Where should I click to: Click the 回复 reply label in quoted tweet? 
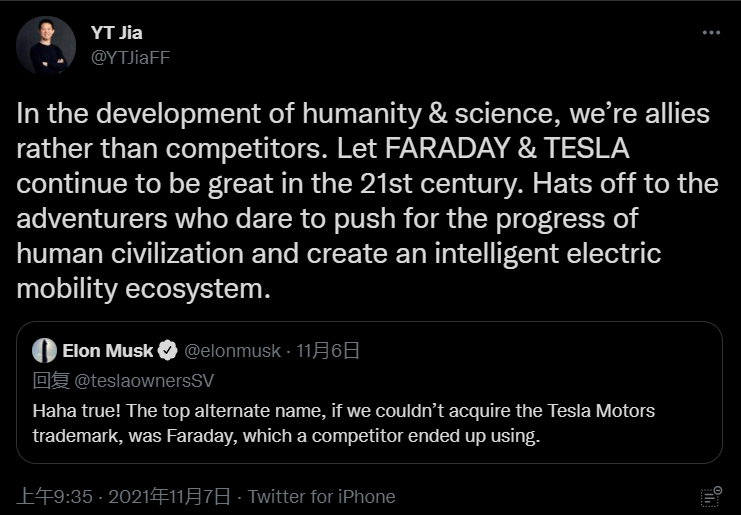48,380
